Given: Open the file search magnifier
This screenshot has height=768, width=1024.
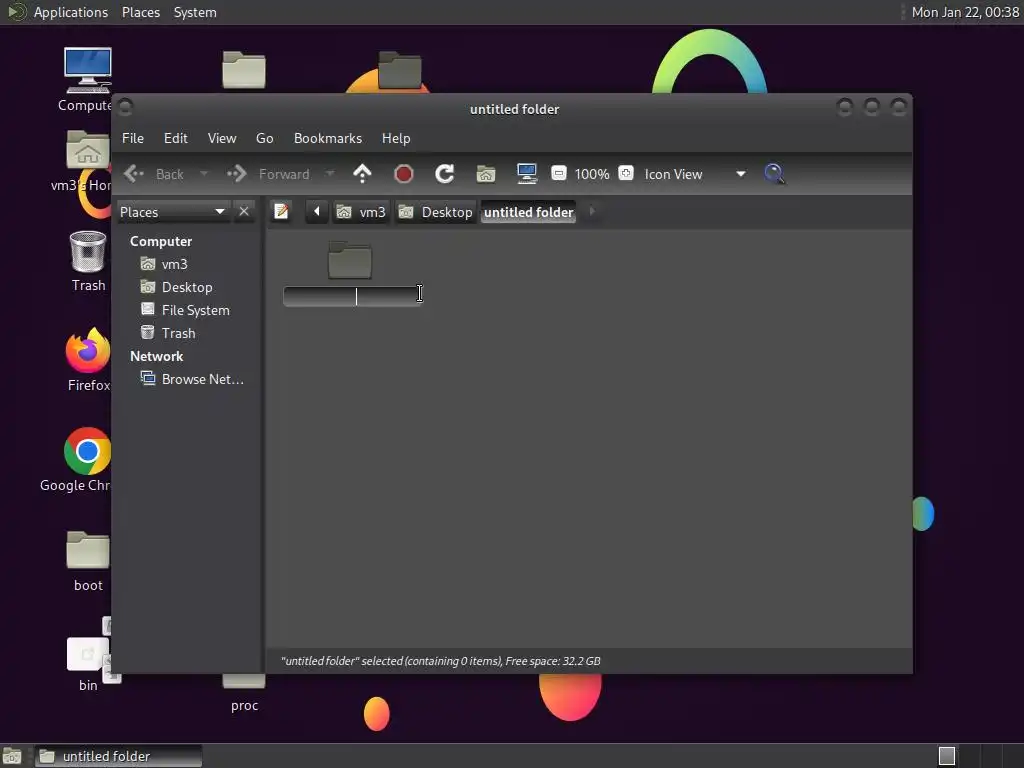Looking at the screenshot, I should tap(775, 174).
